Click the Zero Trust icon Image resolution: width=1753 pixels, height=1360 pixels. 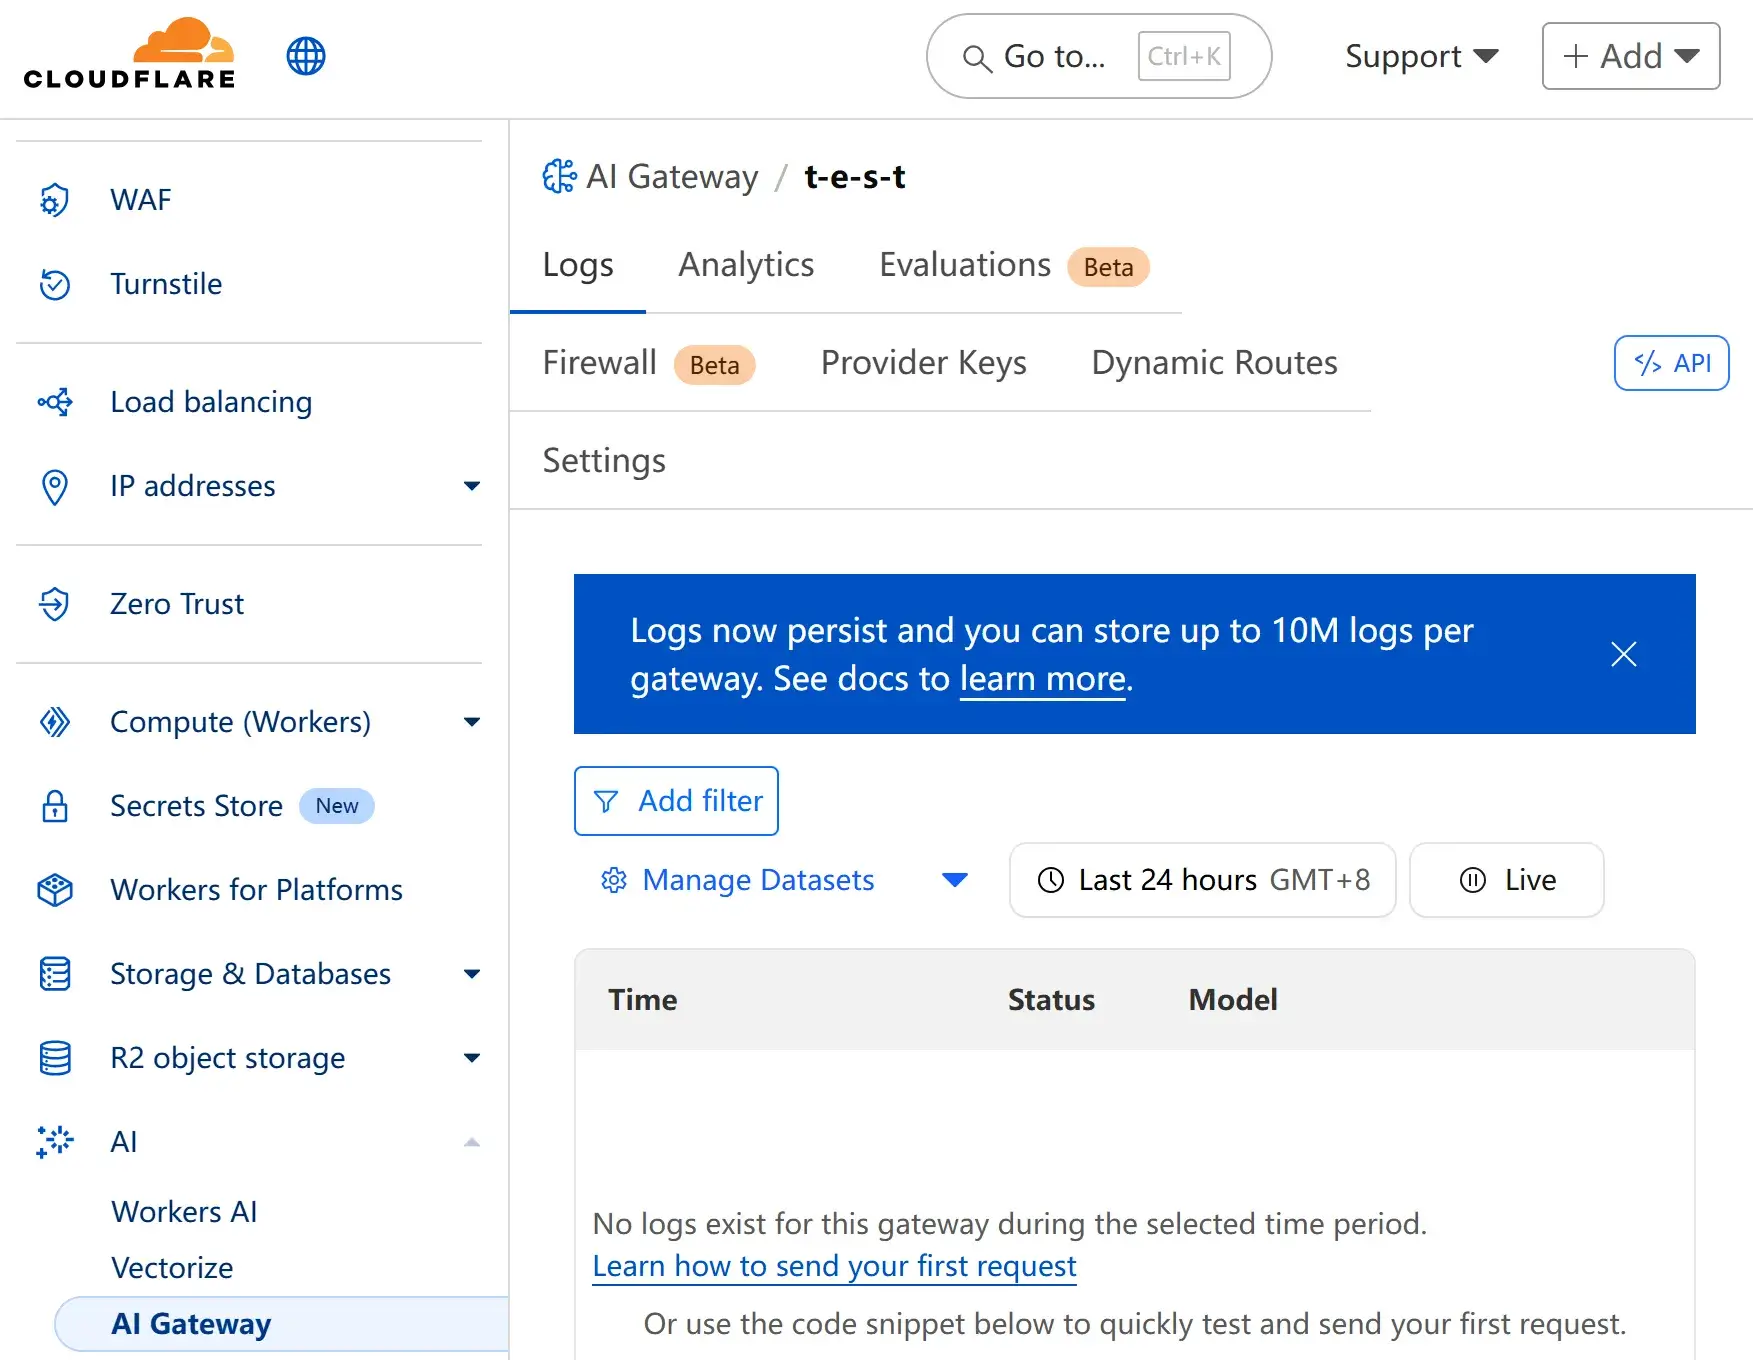click(55, 604)
